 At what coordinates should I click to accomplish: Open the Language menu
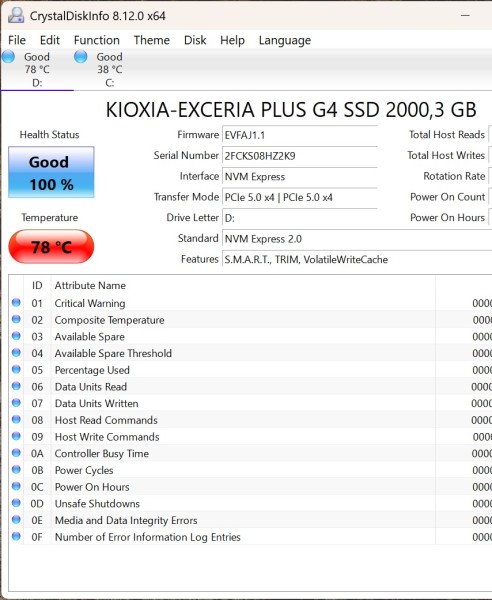coord(285,41)
